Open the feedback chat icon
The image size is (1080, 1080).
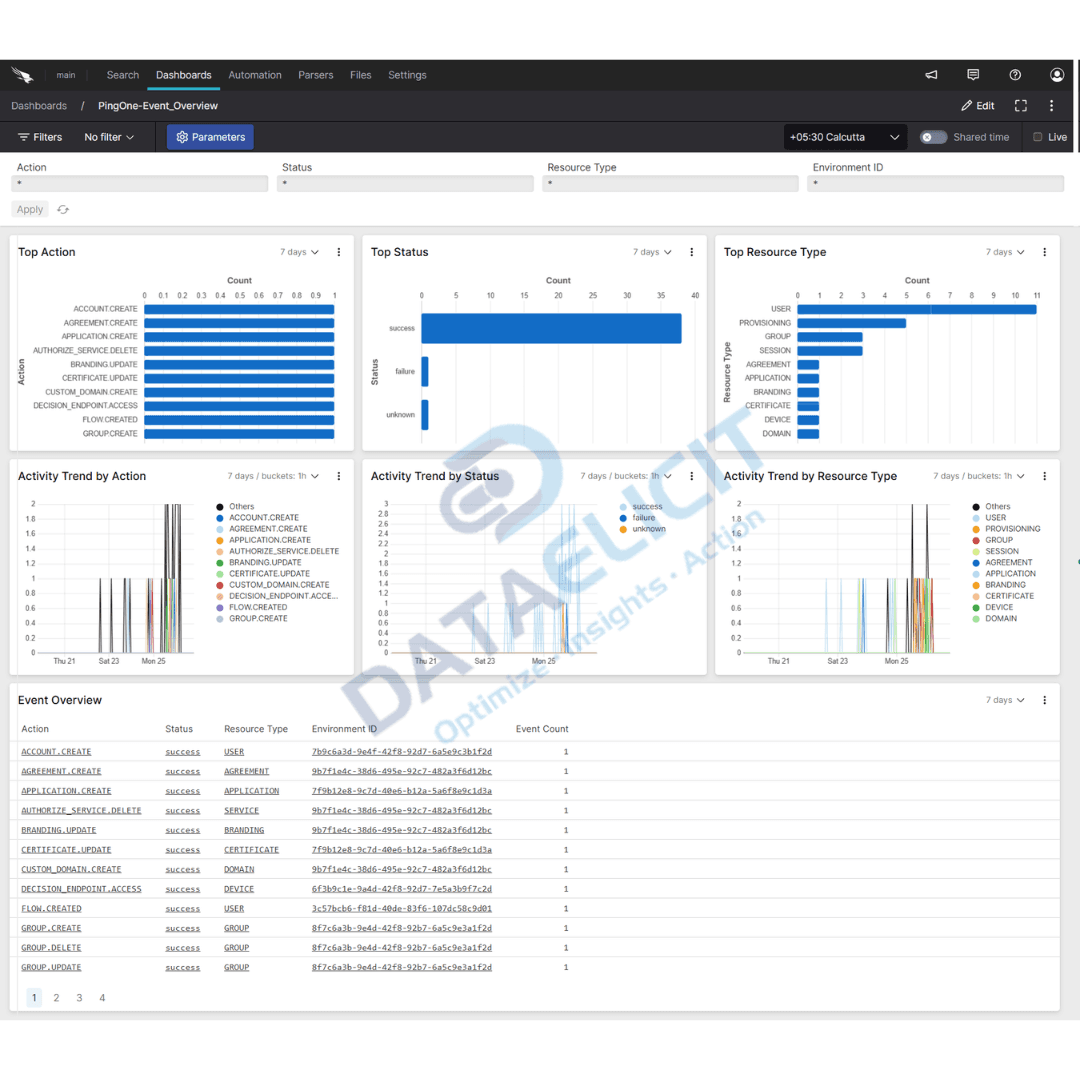coord(972,74)
